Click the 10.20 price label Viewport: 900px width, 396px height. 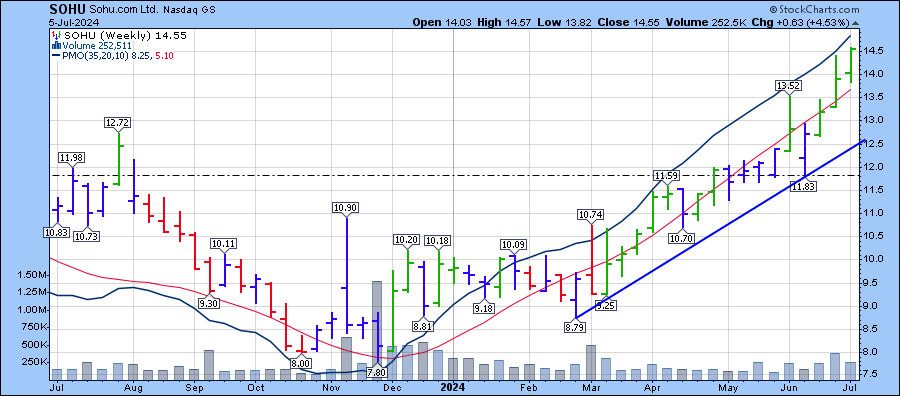(406, 239)
